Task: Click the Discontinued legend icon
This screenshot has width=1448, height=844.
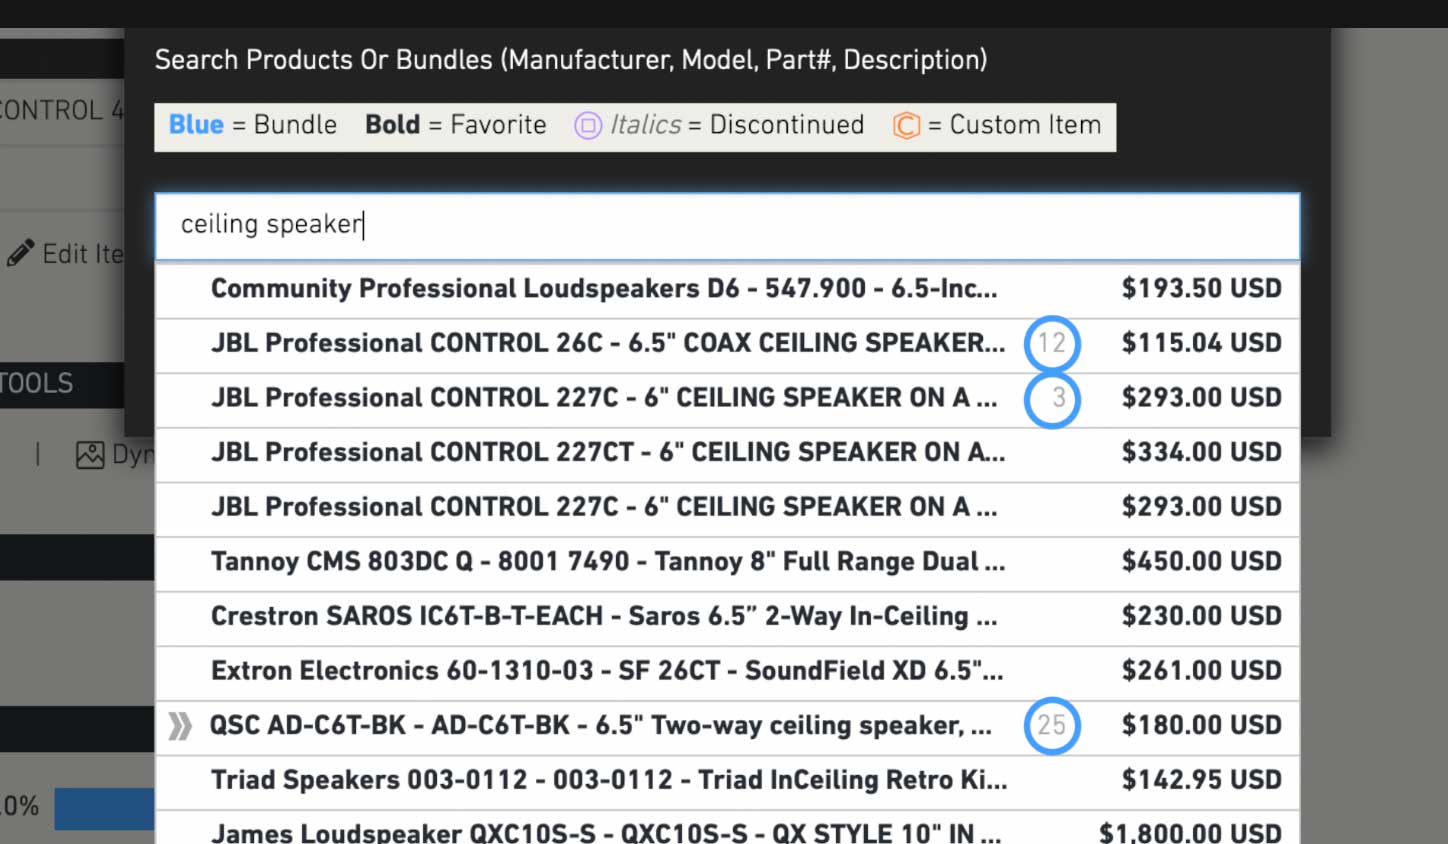Action: (588, 126)
